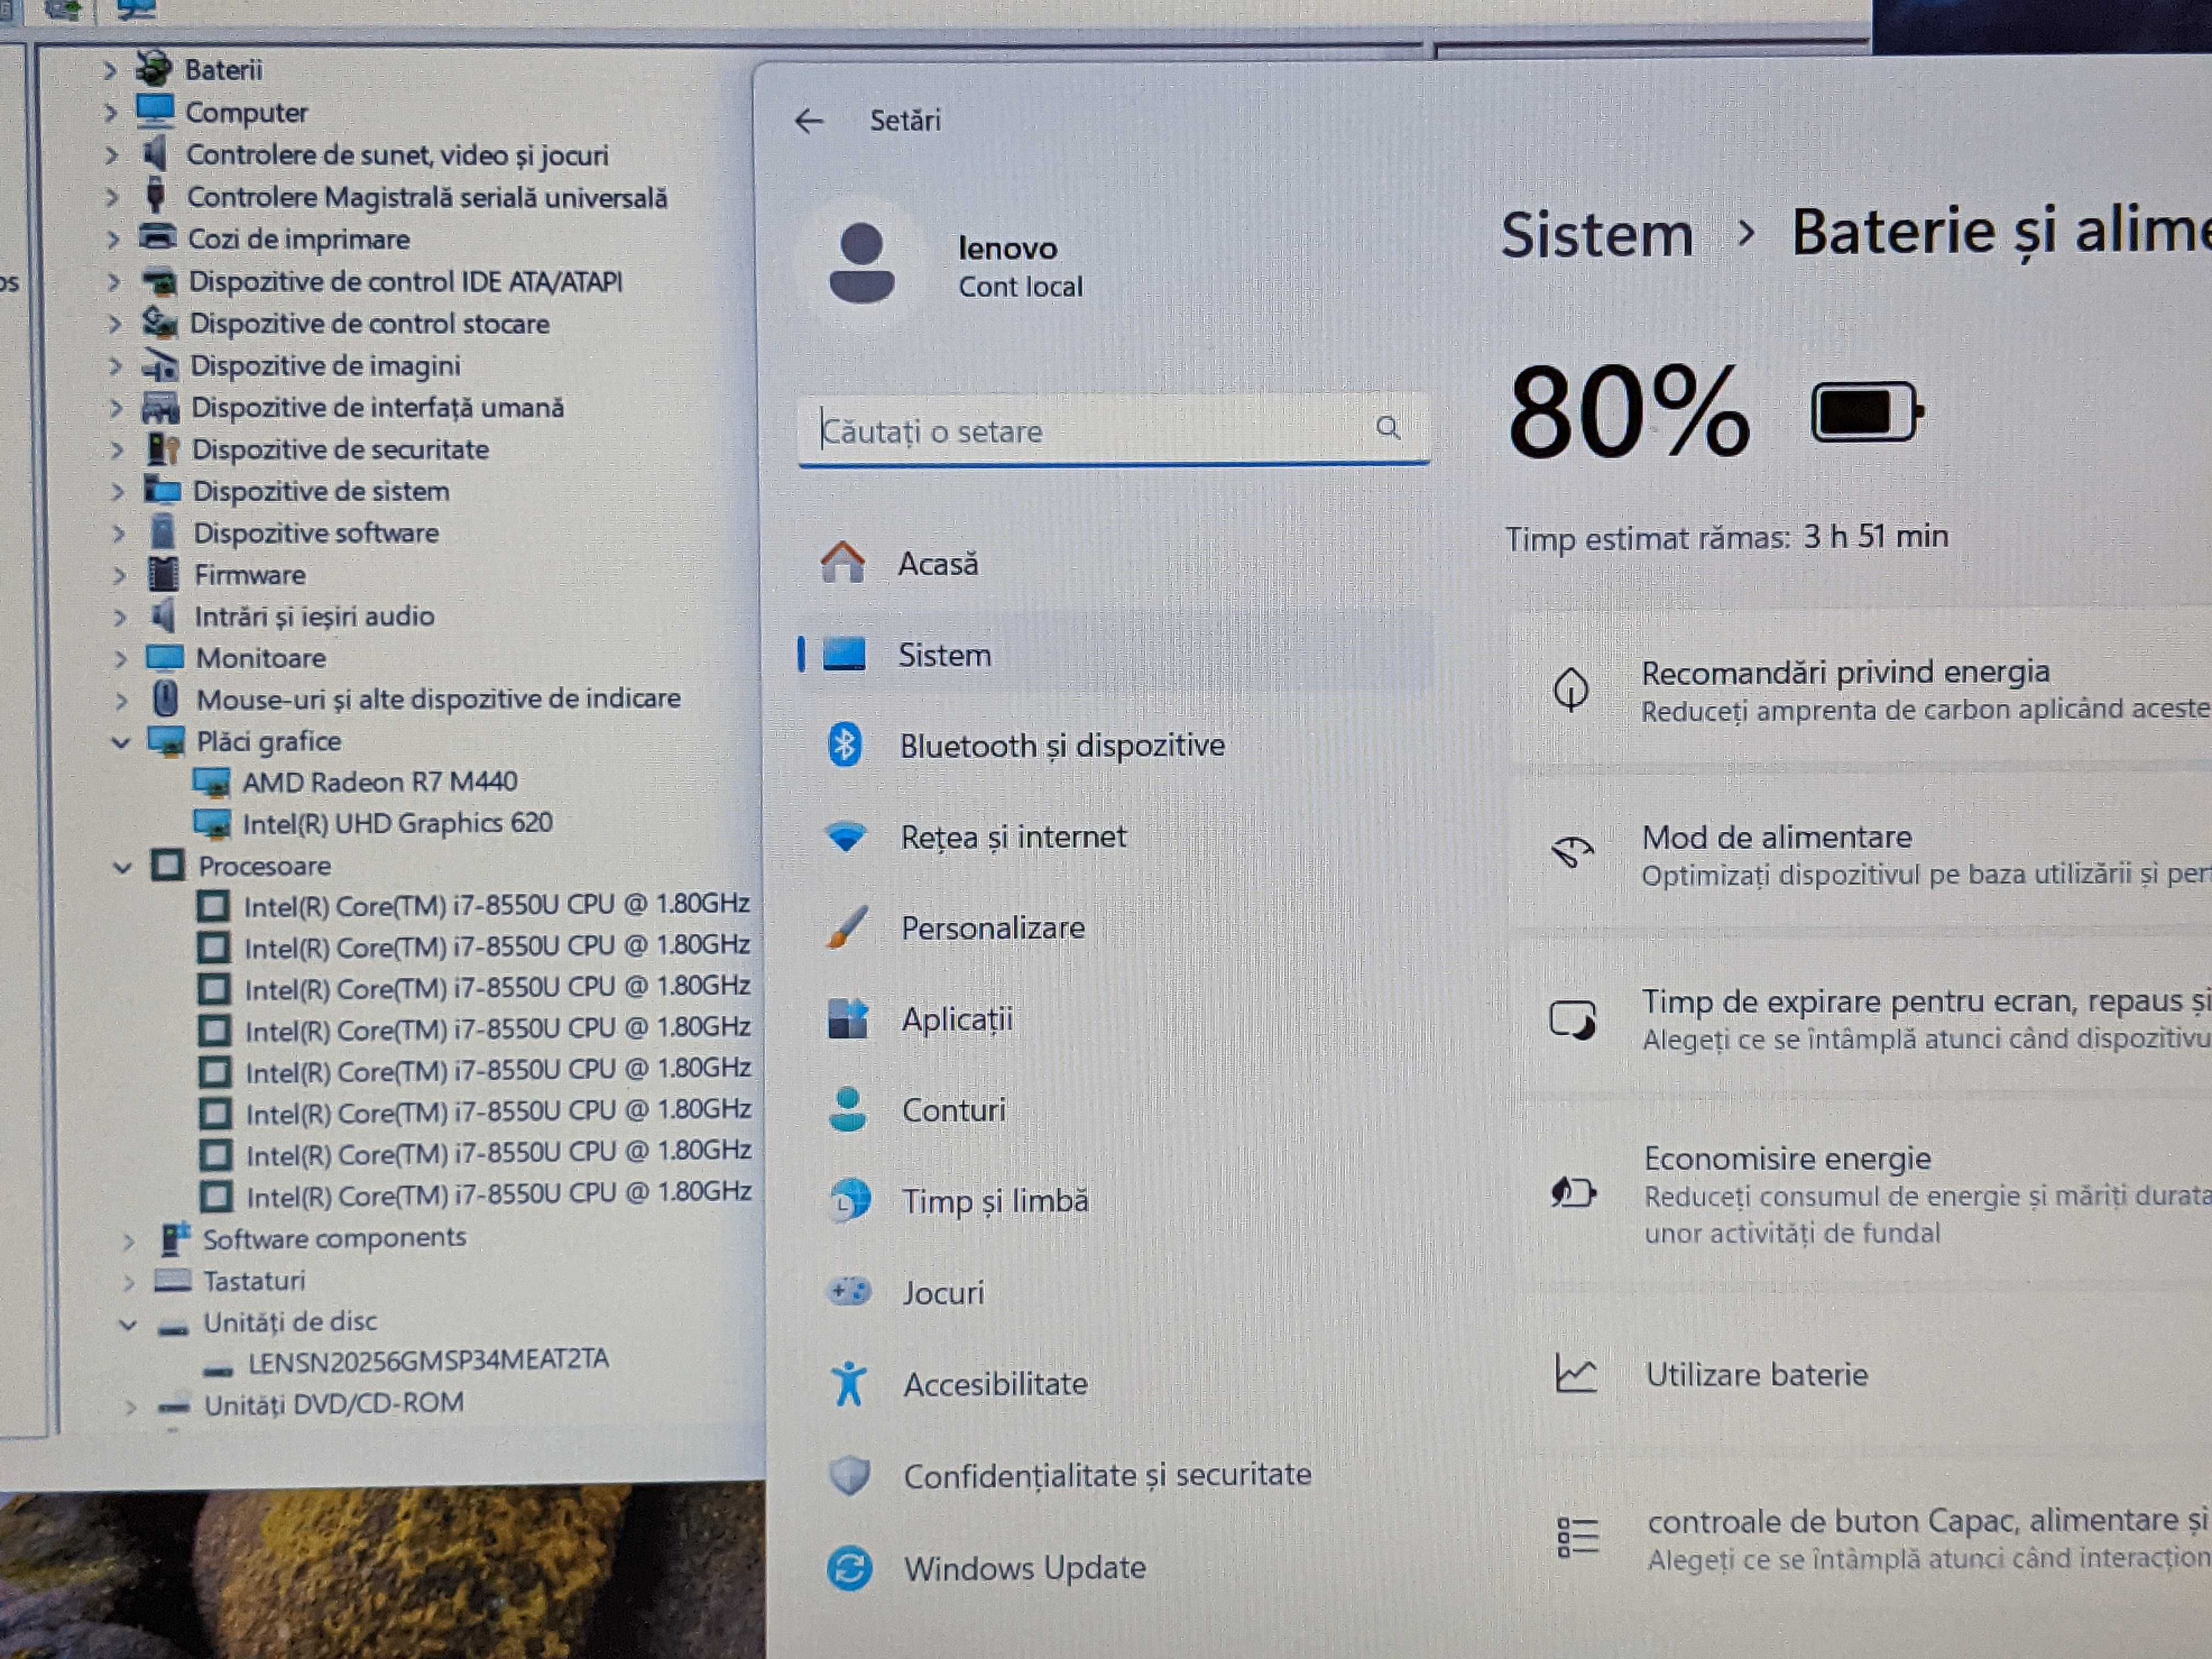This screenshot has width=2212, height=1659.
Task: Click the Wi-Fi icon for Rețea și internet
Action: coord(846,836)
